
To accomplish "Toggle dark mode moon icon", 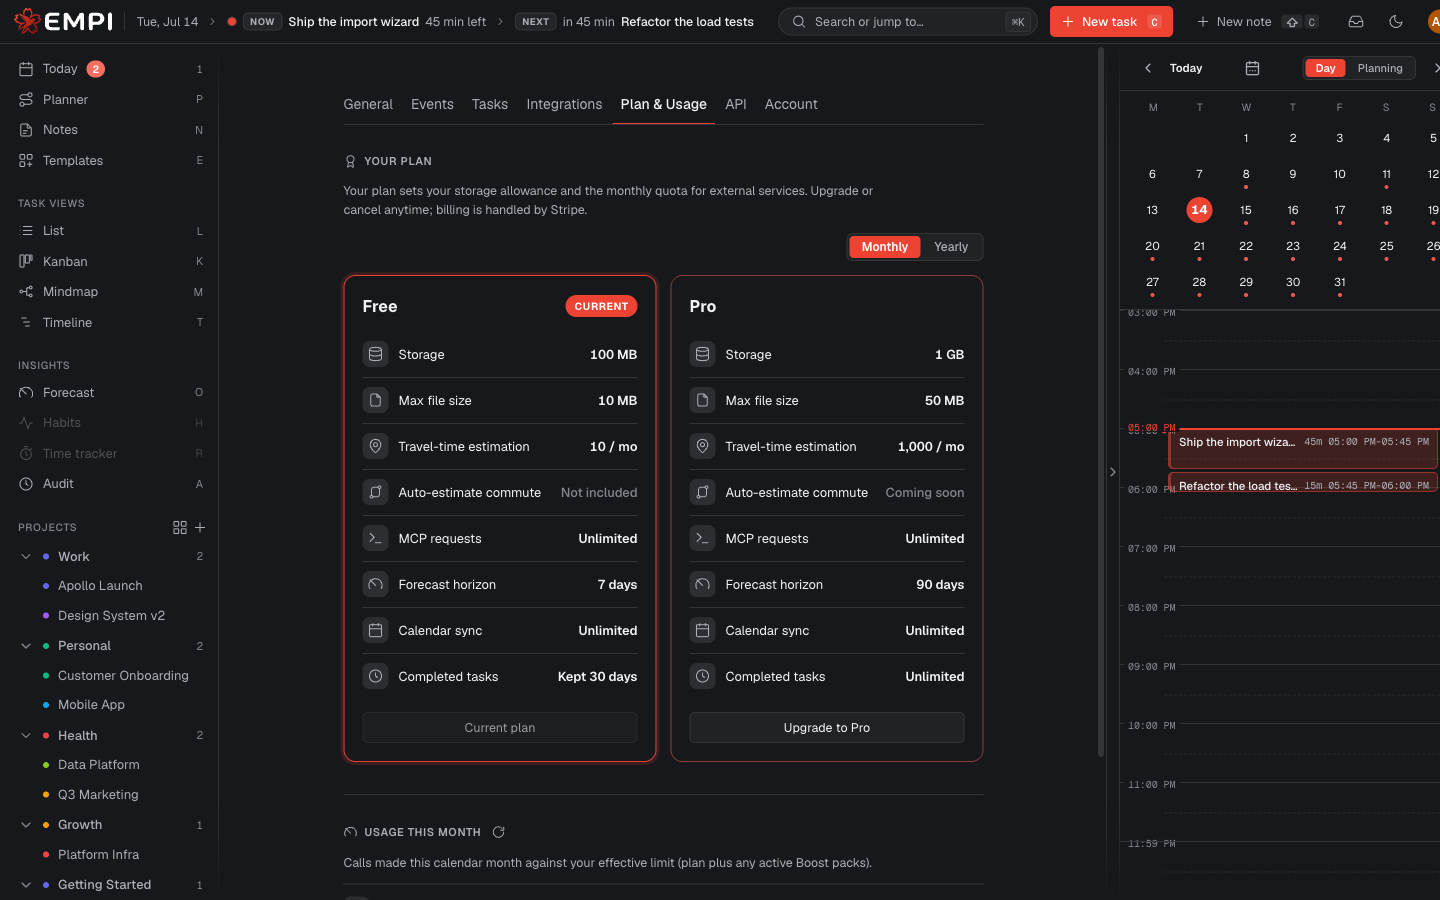I will click(x=1396, y=21).
